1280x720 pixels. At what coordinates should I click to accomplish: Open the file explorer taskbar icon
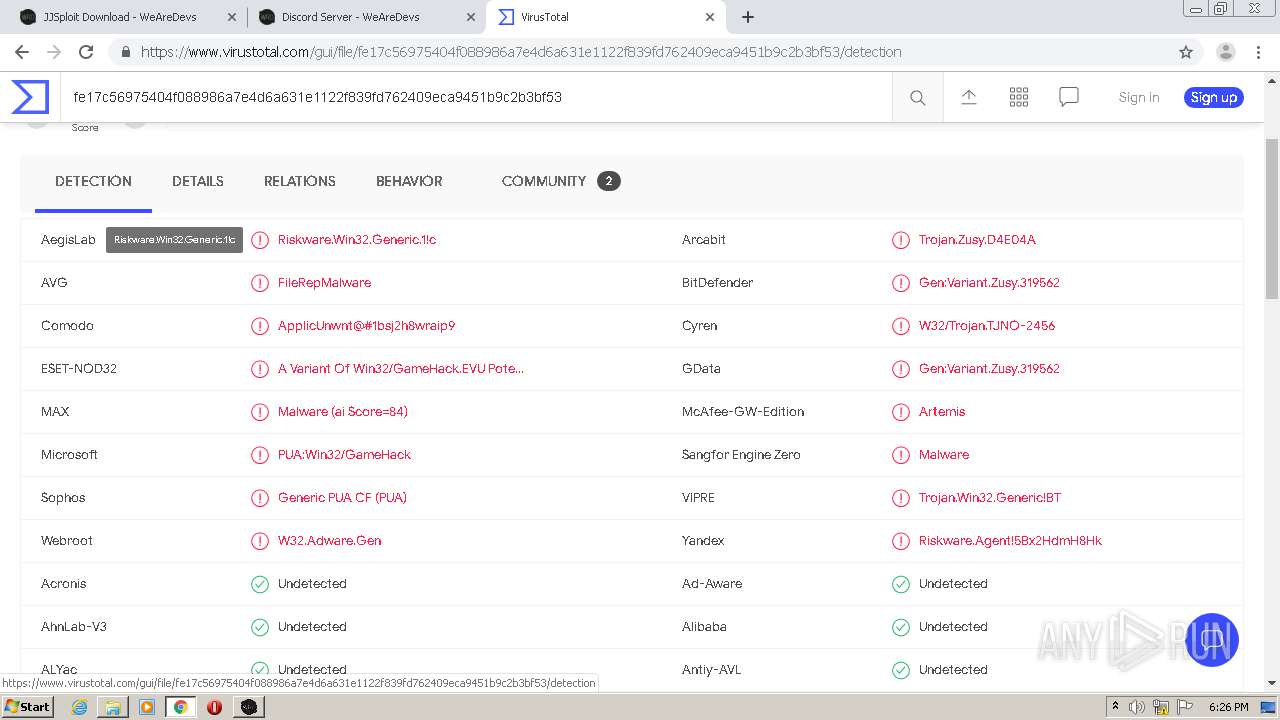113,707
